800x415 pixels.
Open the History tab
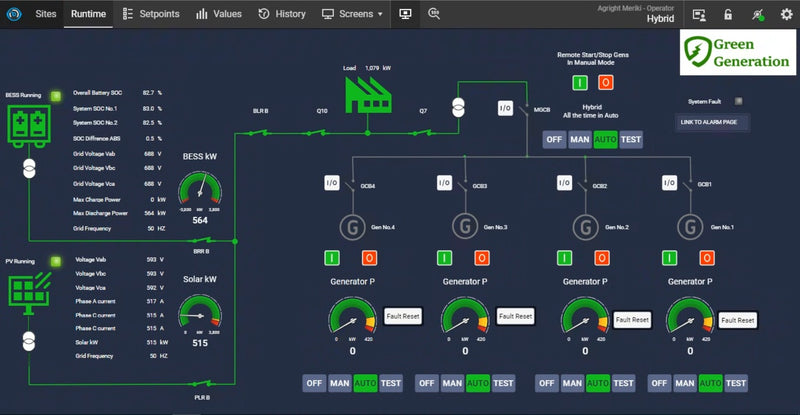(282, 14)
